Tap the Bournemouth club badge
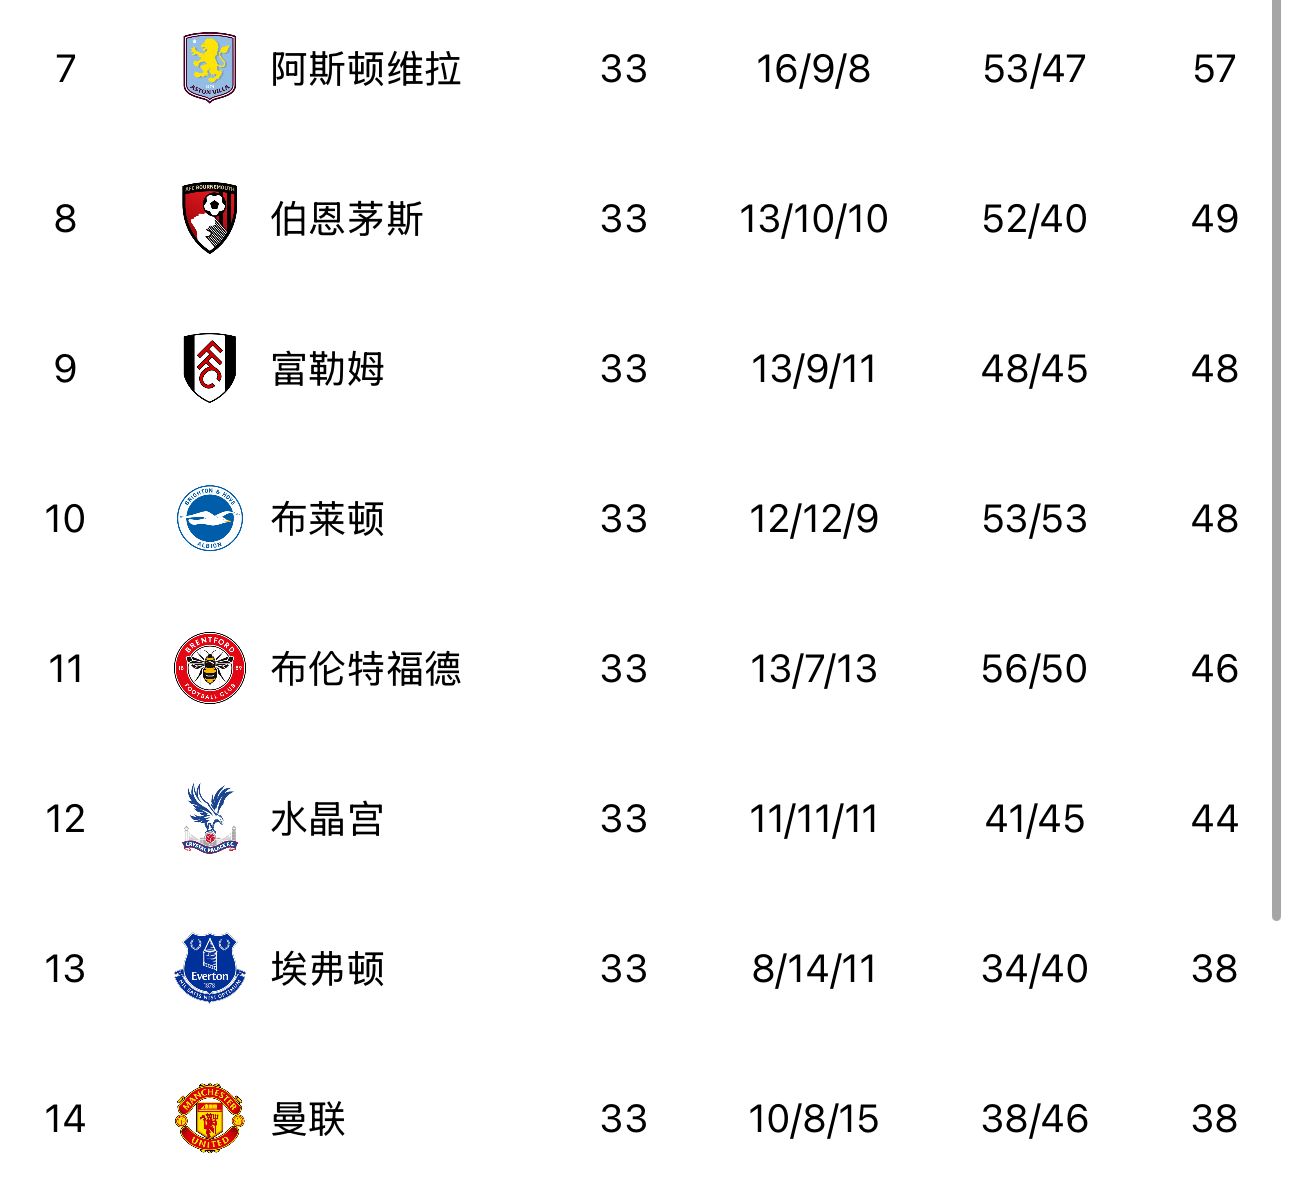 210,218
